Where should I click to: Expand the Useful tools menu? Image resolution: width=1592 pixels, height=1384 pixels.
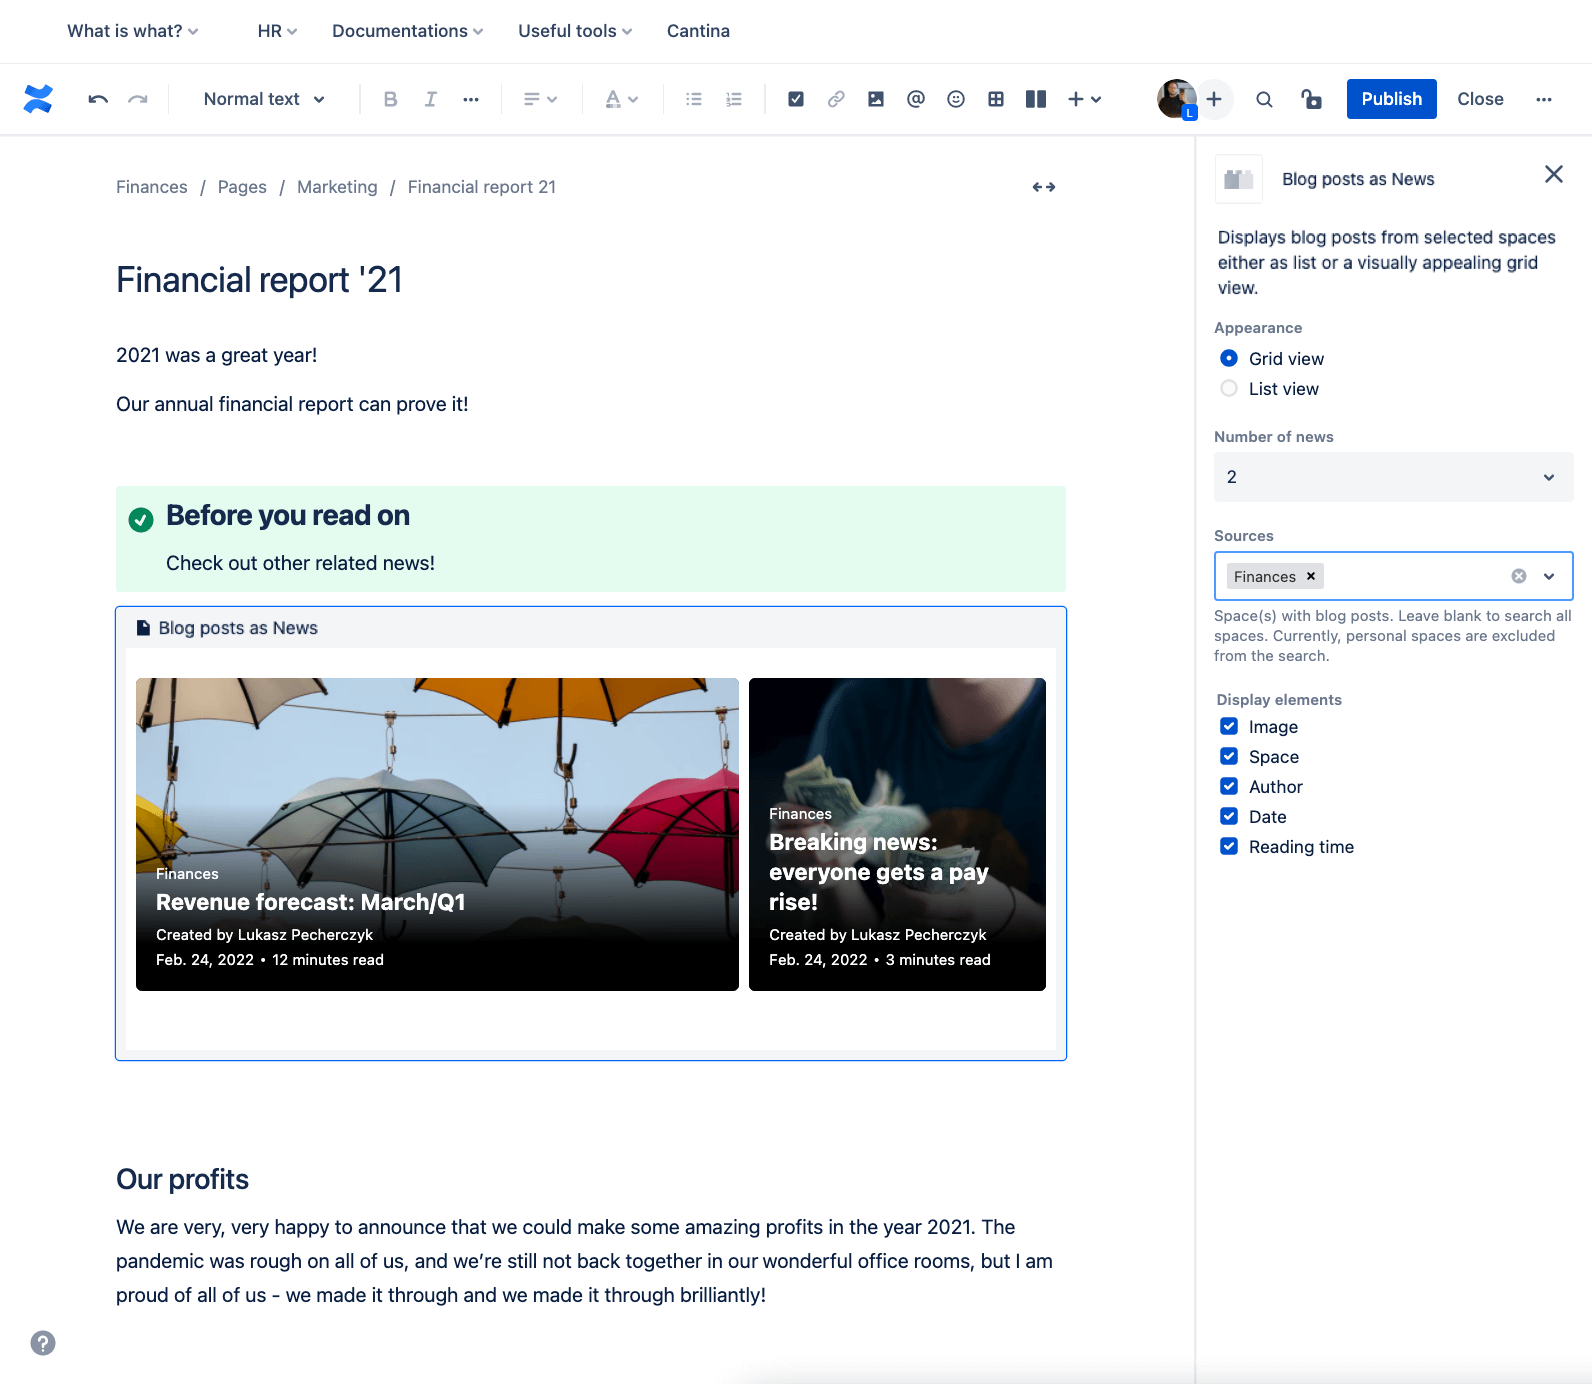click(x=575, y=31)
